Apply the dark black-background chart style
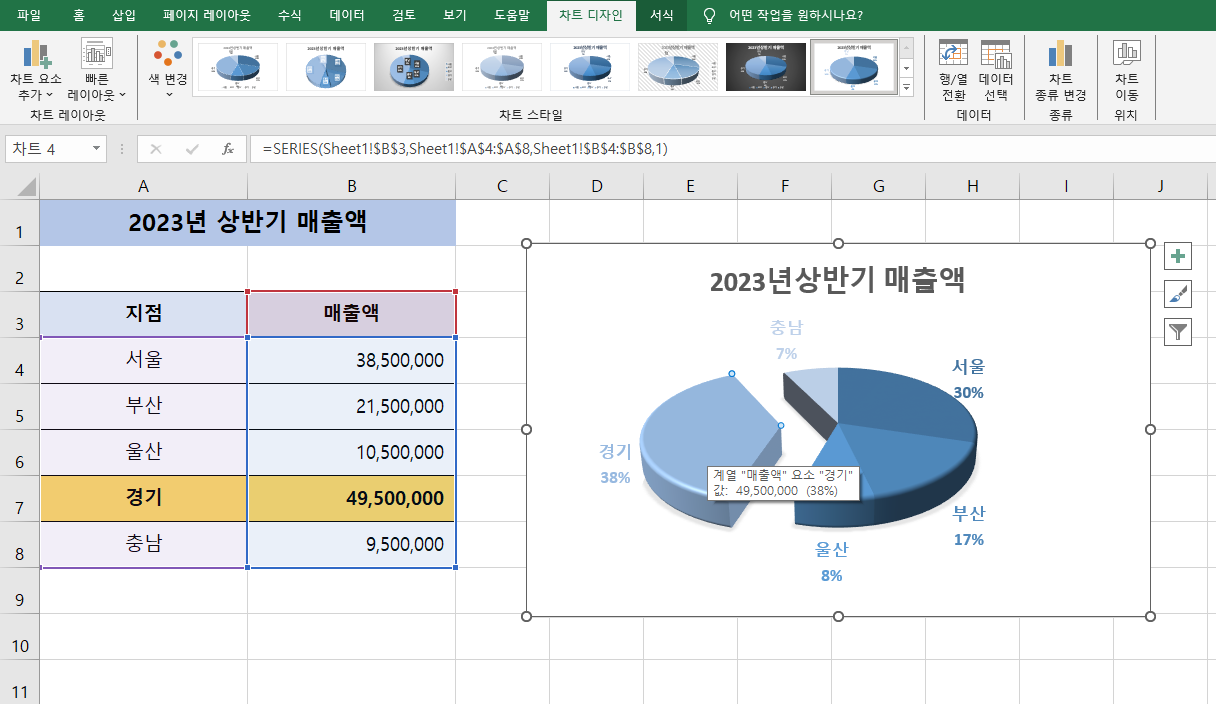Image resolution: width=1216 pixels, height=704 pixels. click(x=766, y=67)
